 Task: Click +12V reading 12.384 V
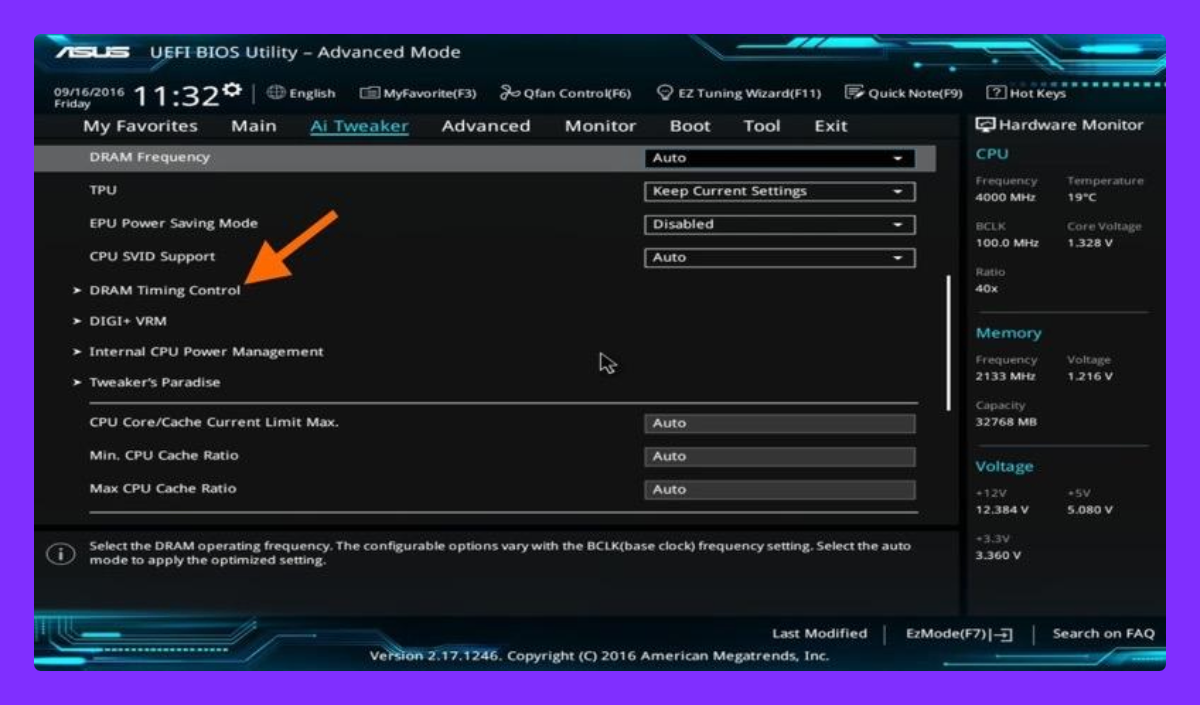coord(1001,510)
